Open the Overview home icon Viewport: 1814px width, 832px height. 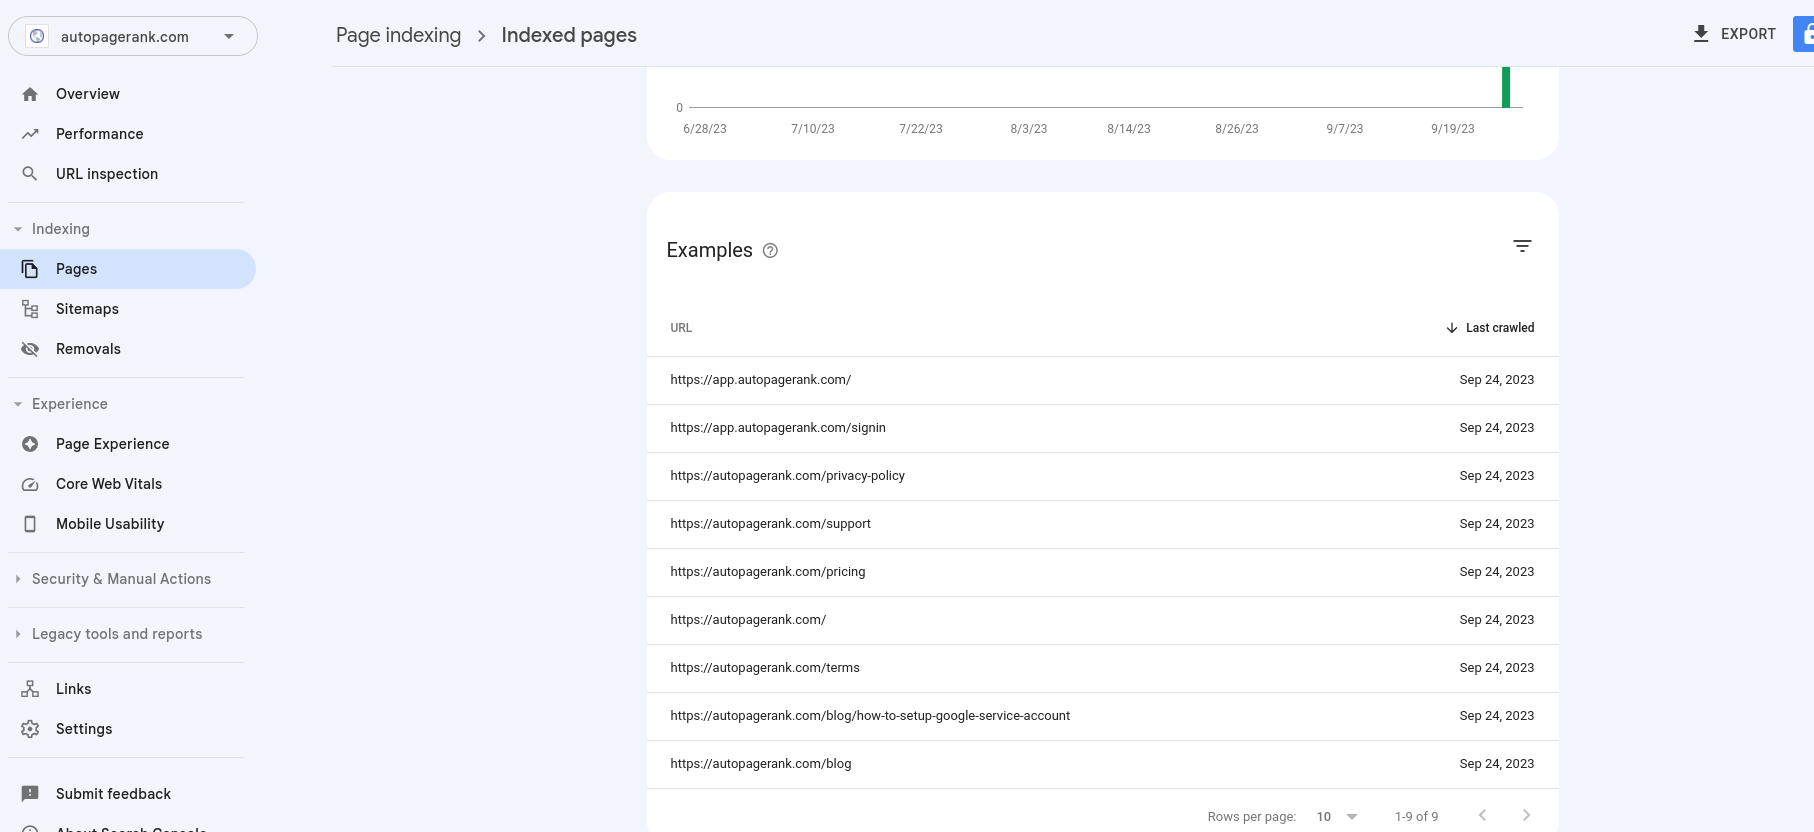(30, 94)
